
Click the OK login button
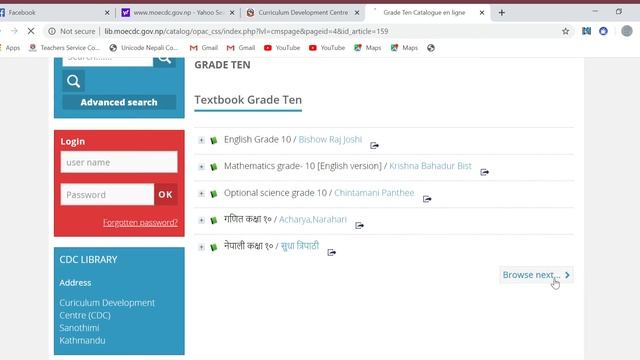[x=165, y=194]
